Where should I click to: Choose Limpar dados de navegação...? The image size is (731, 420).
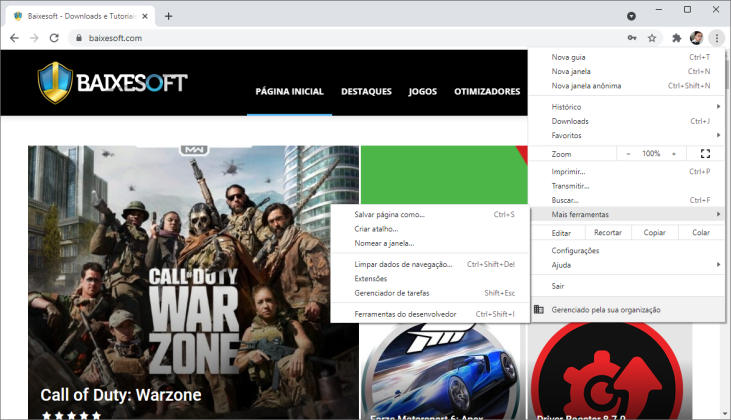(430, 264)
